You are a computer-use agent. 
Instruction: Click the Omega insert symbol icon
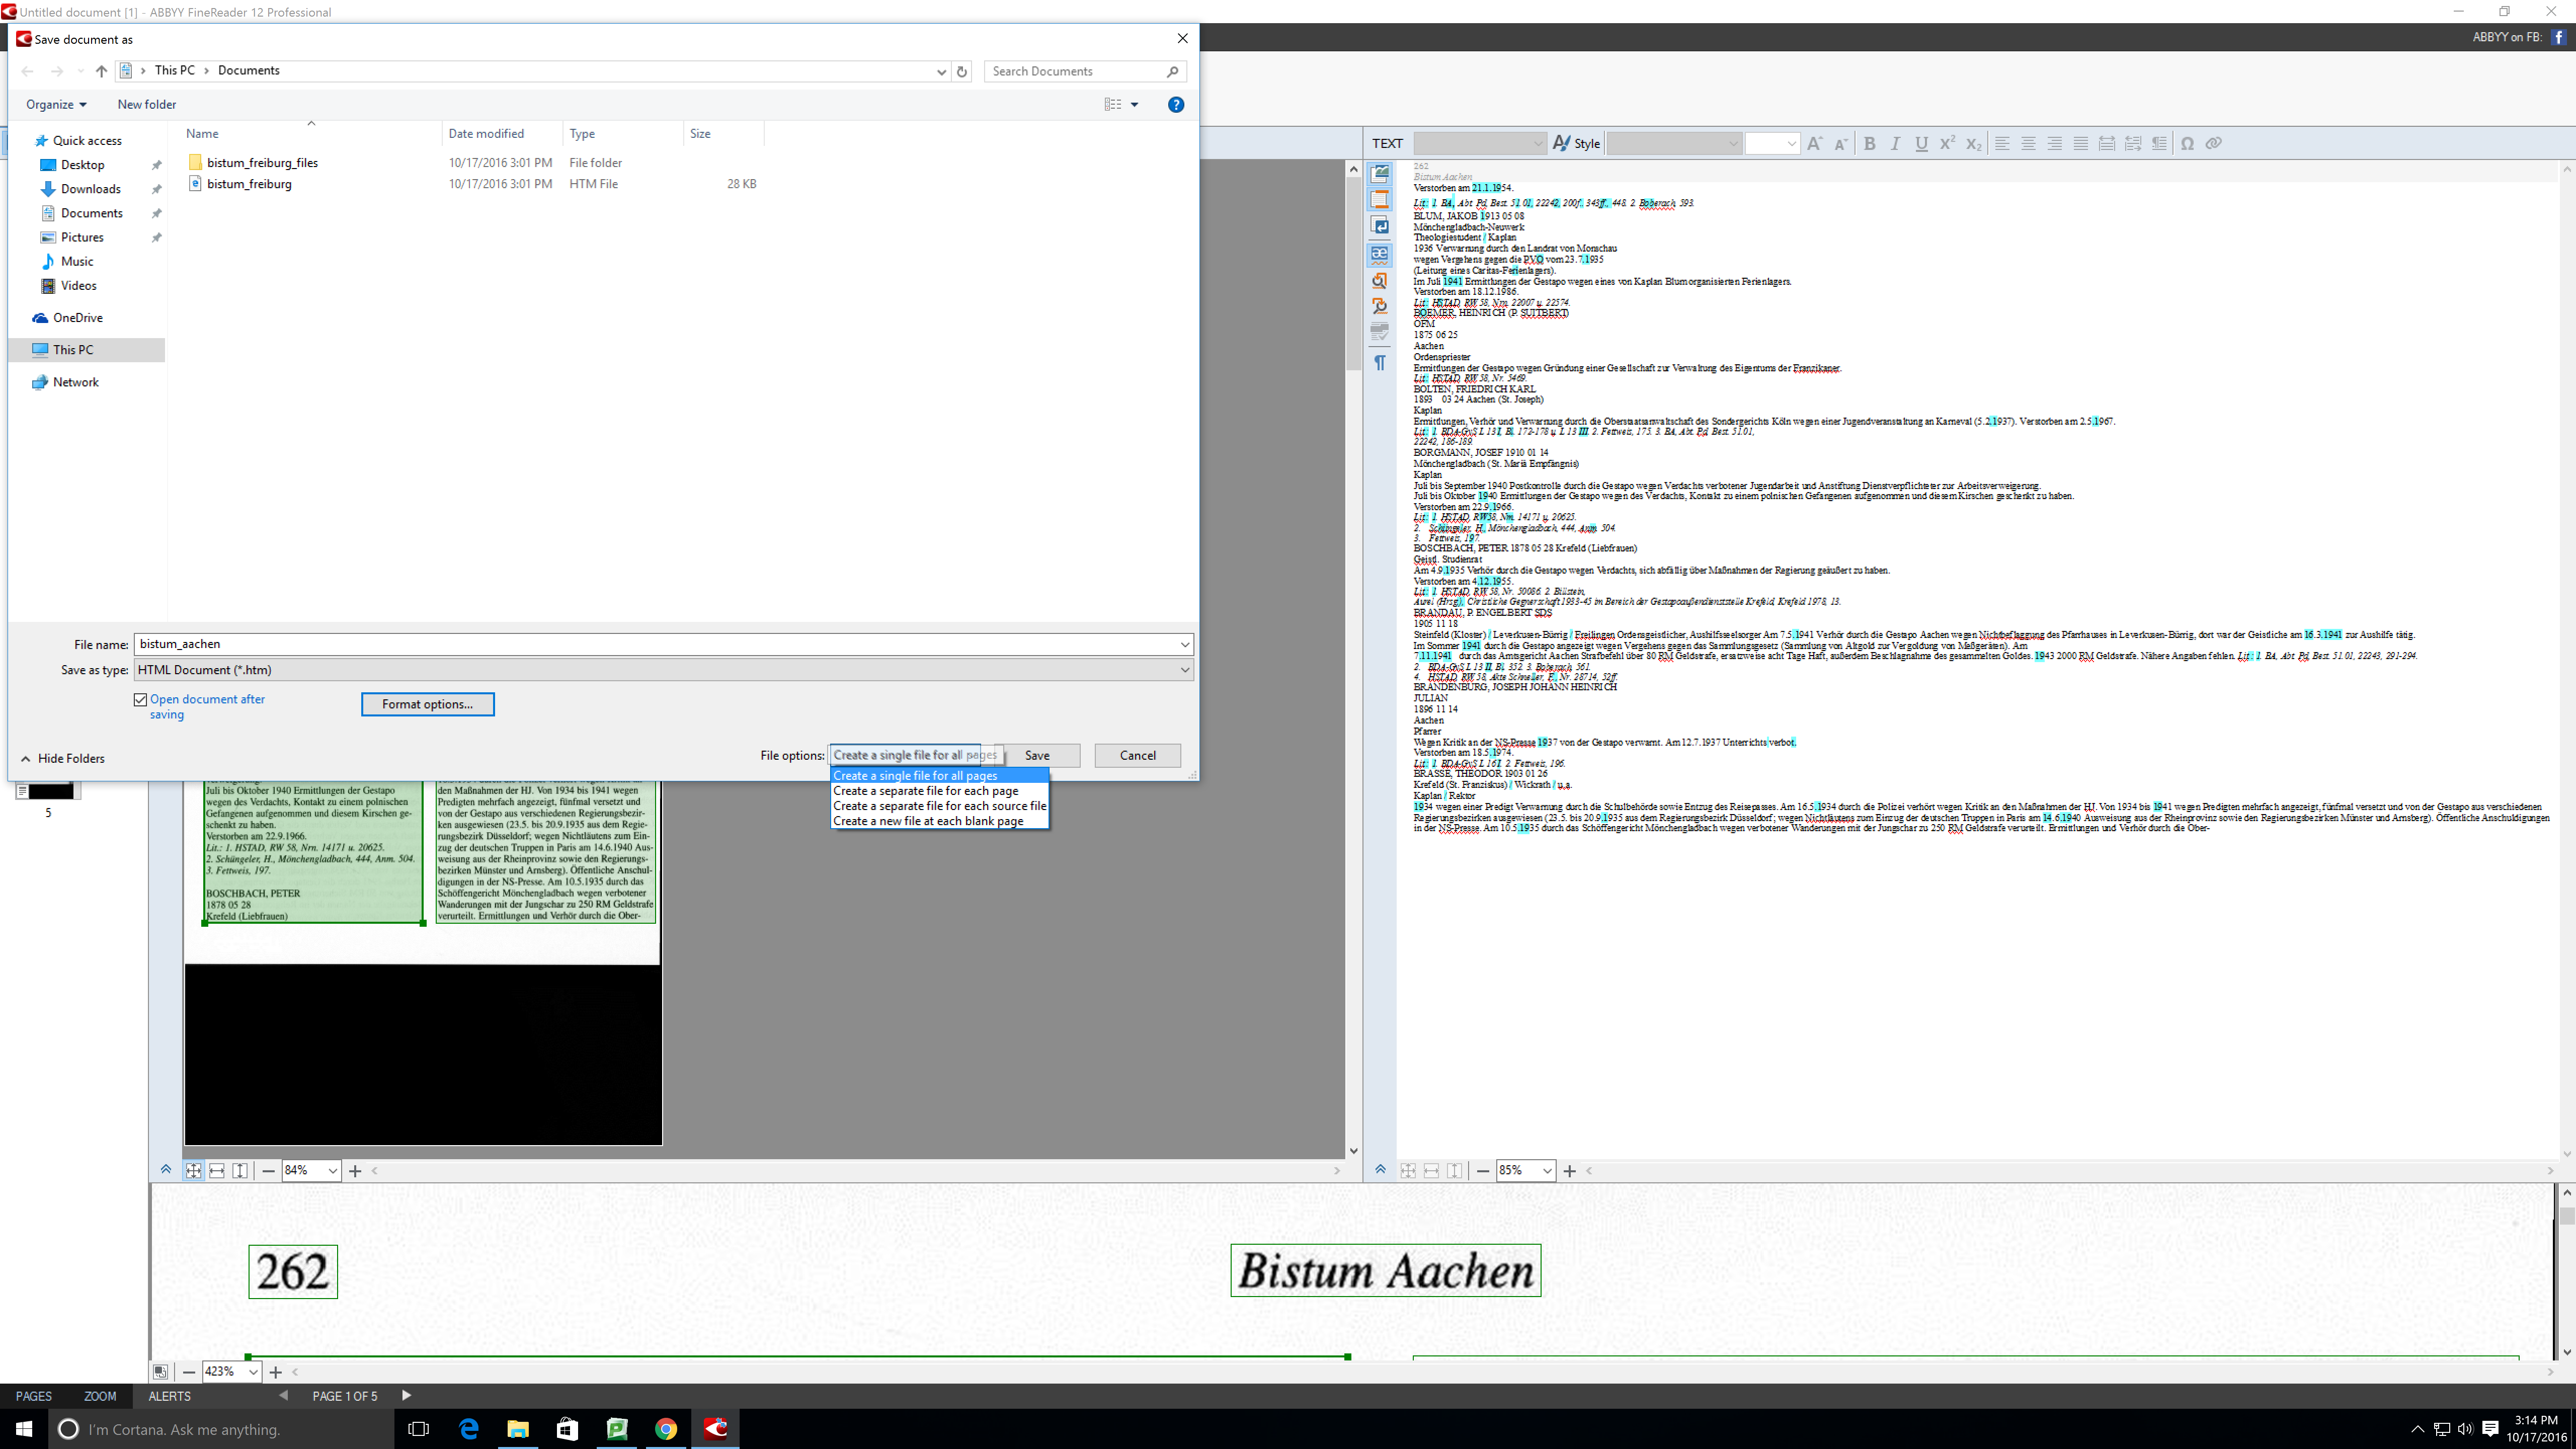point(2187,144)
